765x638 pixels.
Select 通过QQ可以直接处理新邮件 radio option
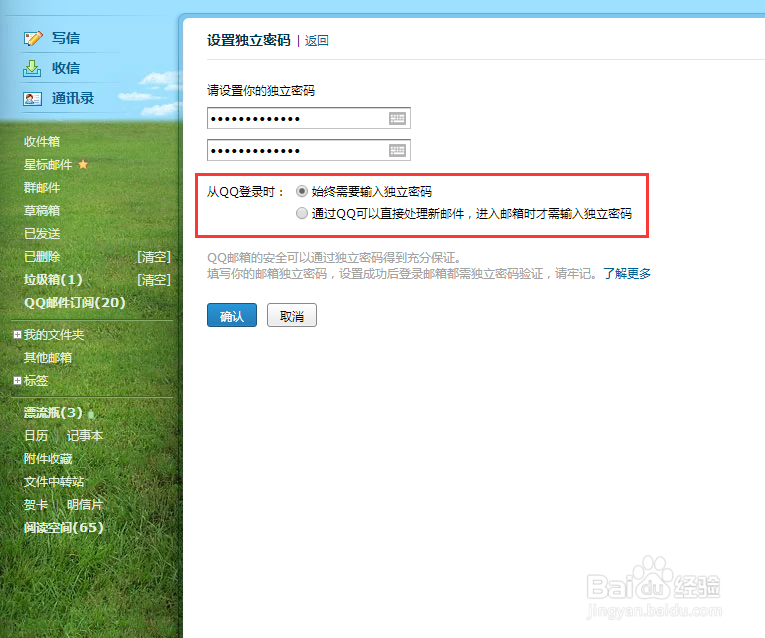tap(302, 213)
